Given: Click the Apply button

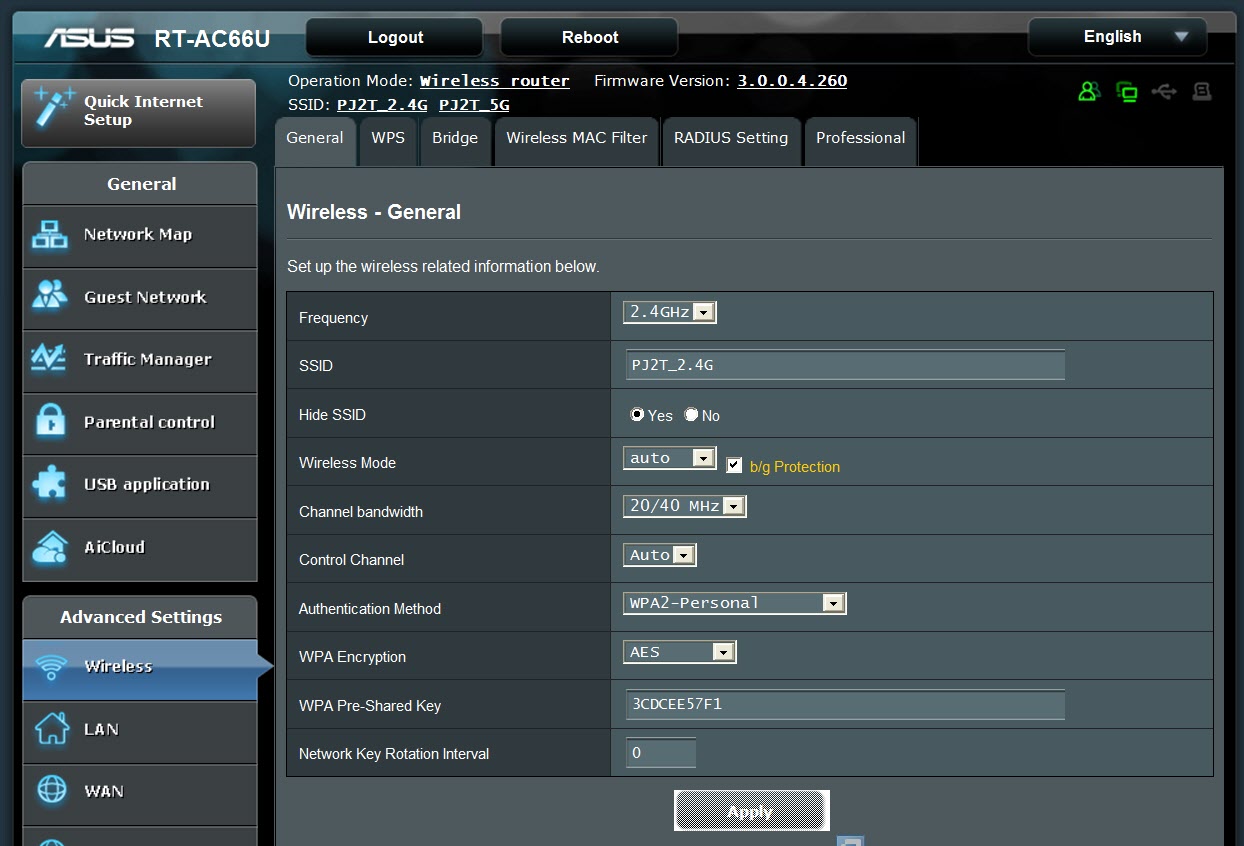Looking at the screenshot, I should 751,810.
